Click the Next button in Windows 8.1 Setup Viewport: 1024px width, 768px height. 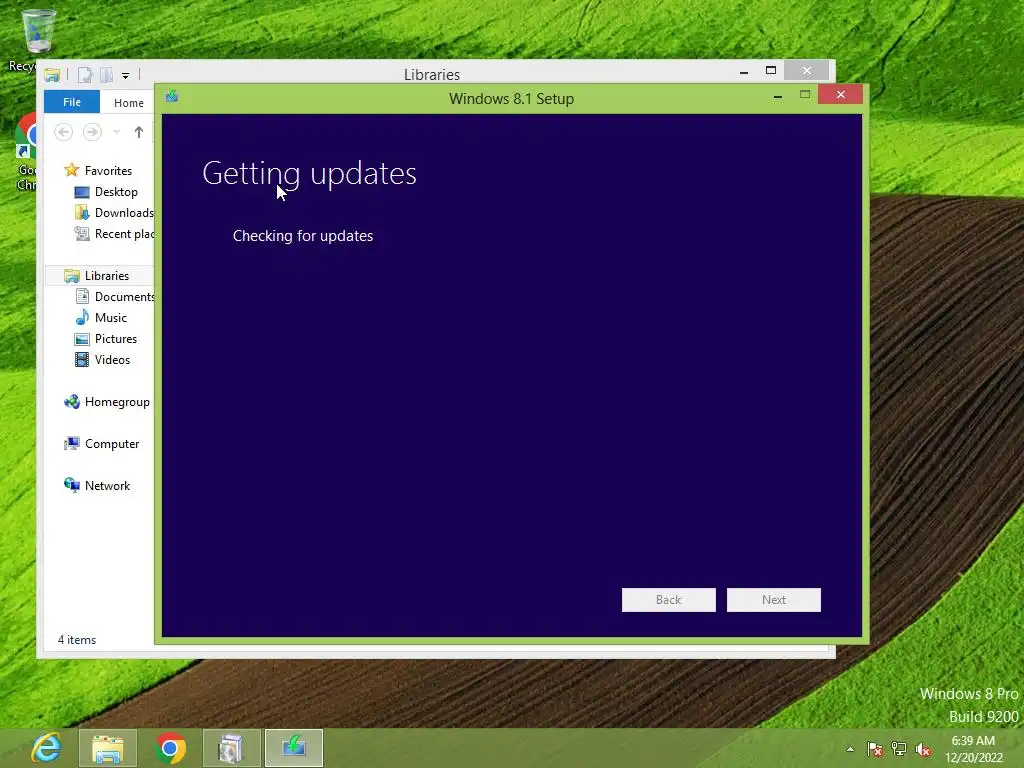tap(774, 600)
